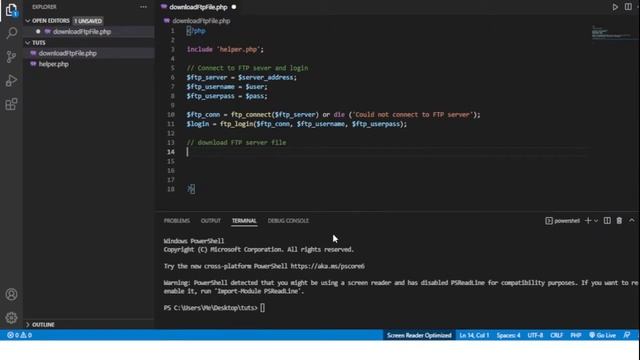Image resolution: width=640 pixels, height=360 pixels.
Task: Click the Go Live status bar button
Action: pos(602,335)
